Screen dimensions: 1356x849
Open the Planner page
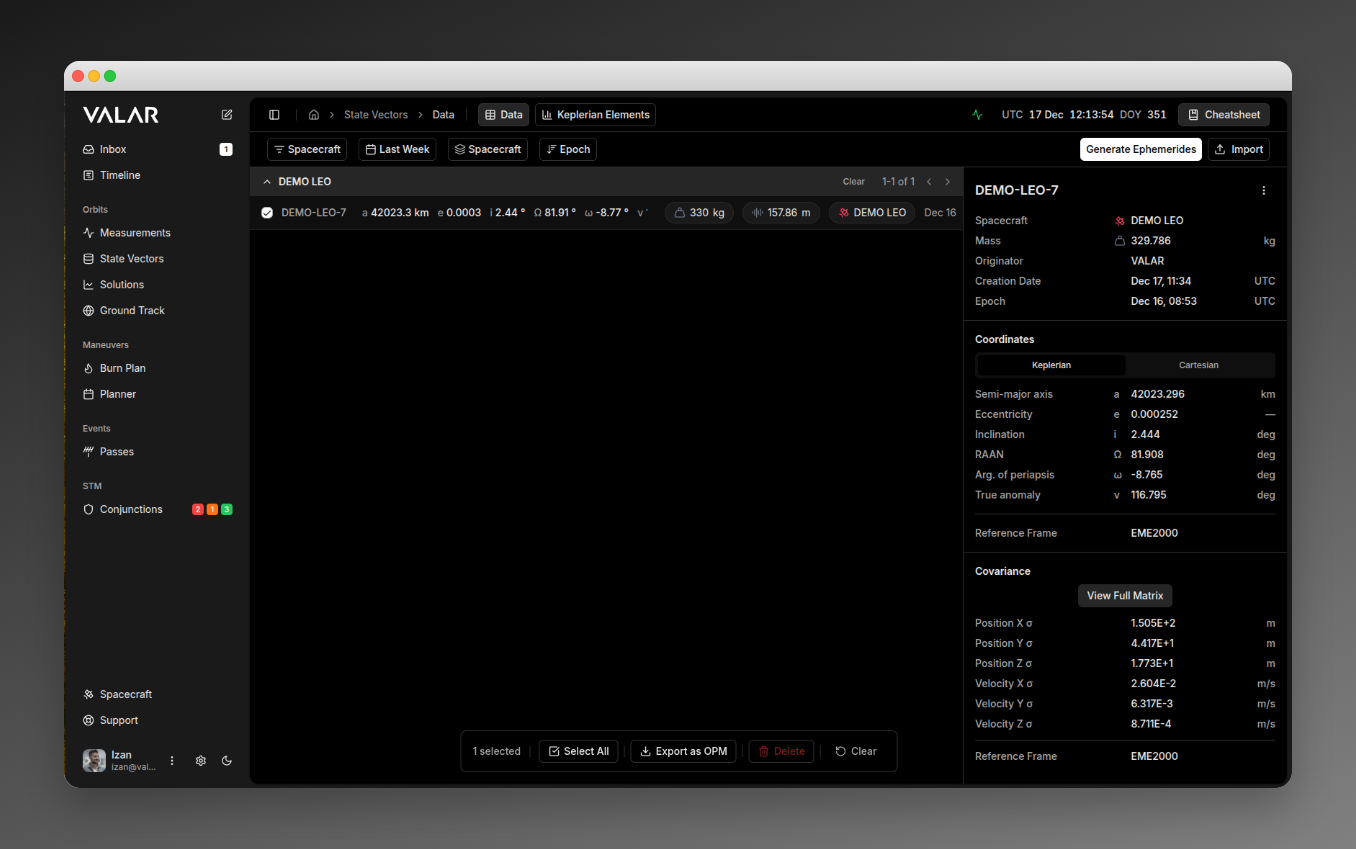click(118, 394)
